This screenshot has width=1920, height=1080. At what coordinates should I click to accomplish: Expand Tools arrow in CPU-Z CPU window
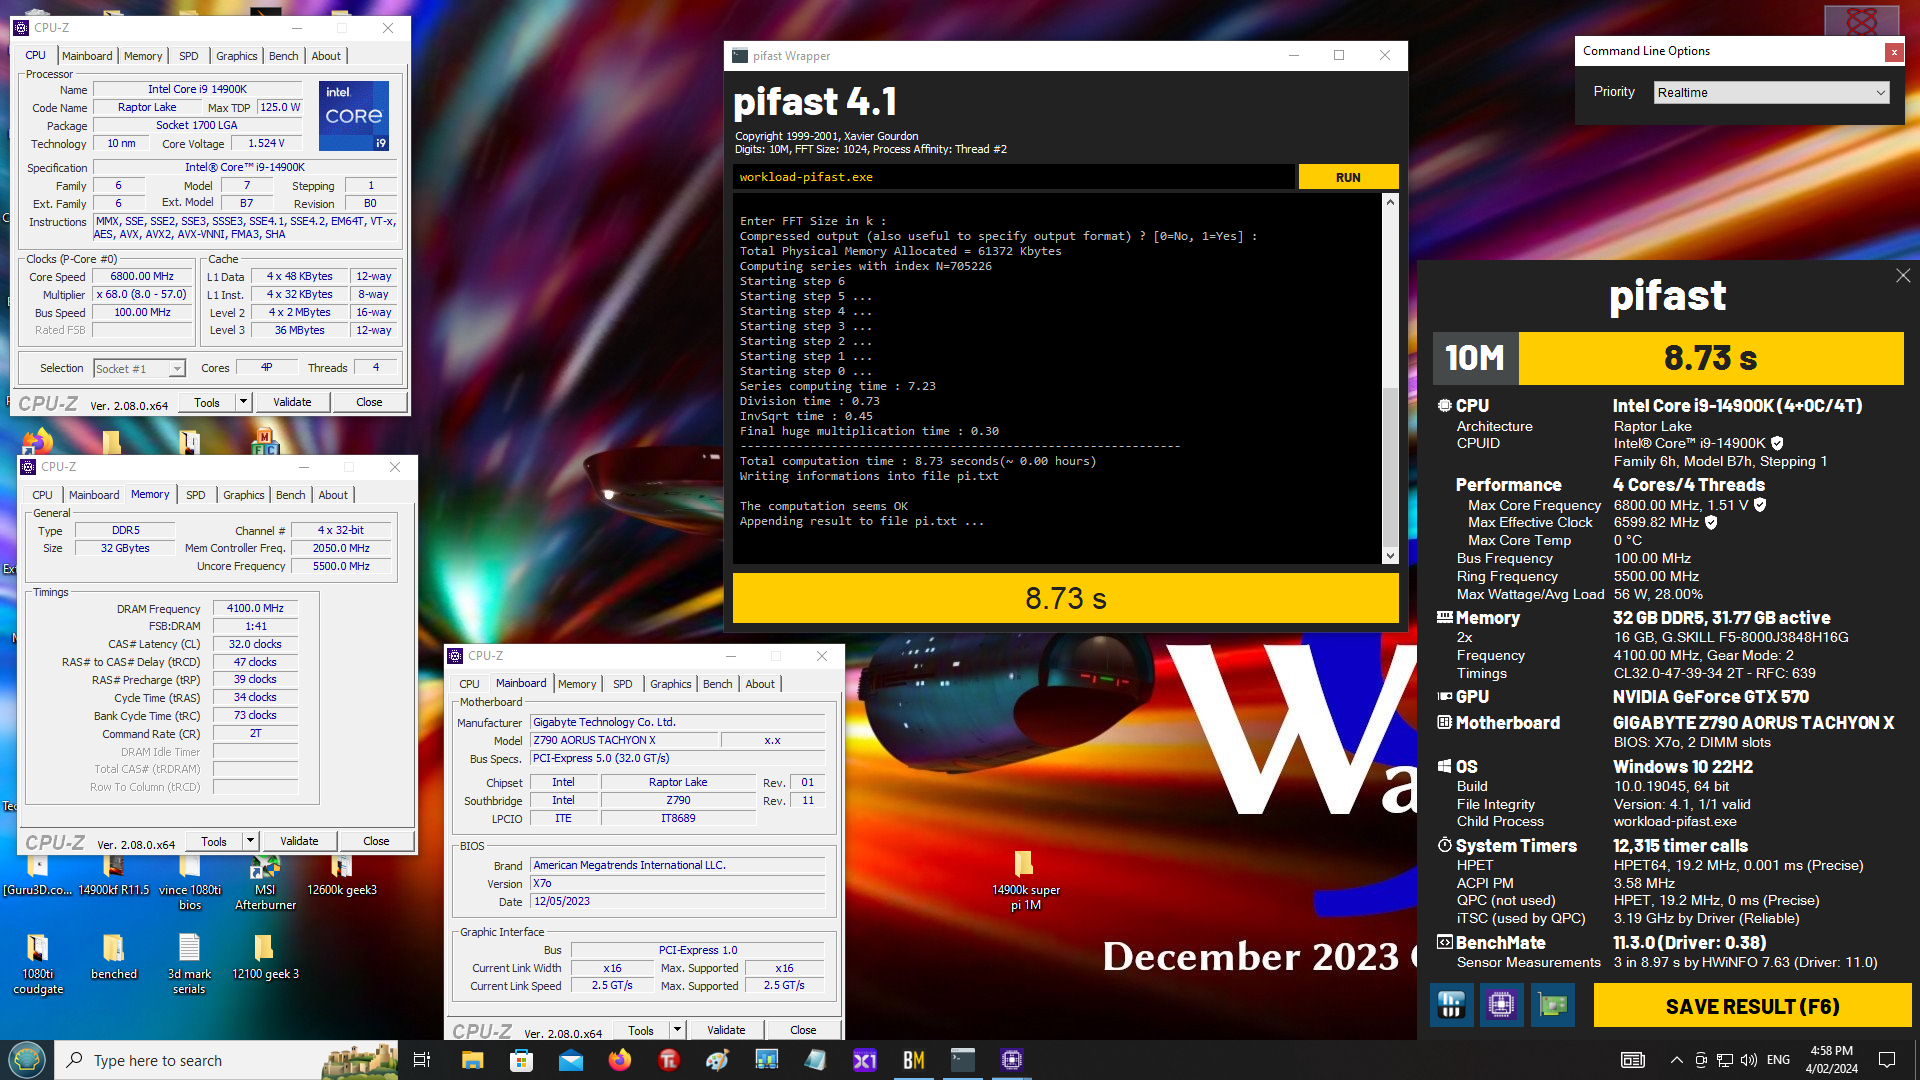click(x=243, y=402)
